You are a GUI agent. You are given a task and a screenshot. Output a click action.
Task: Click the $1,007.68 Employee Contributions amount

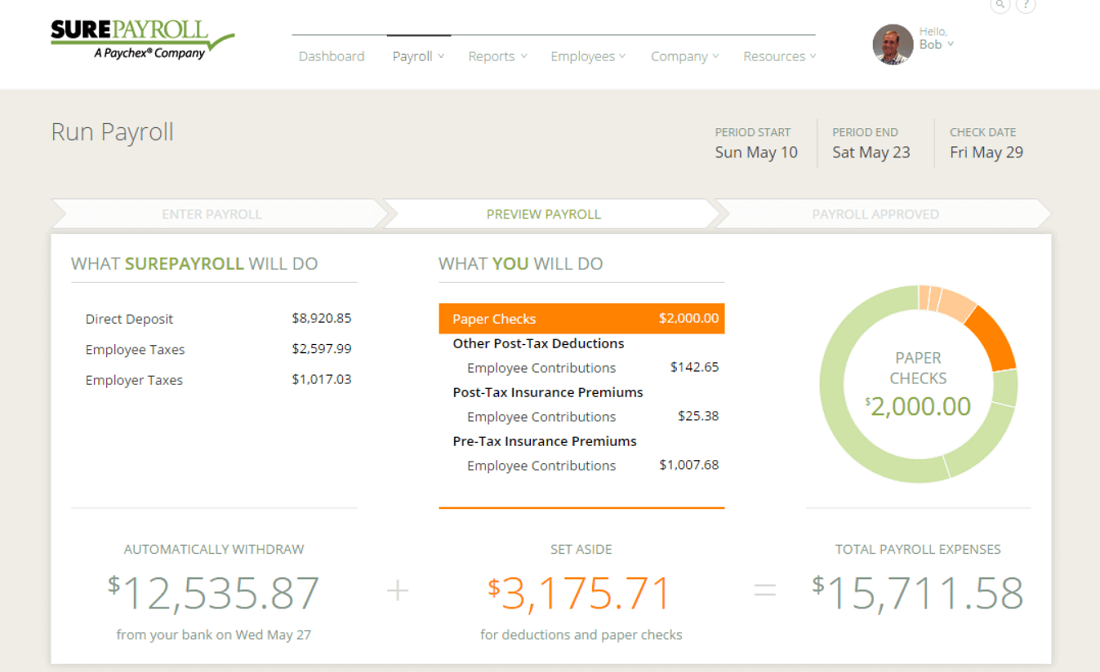click(x=689, y=465)
